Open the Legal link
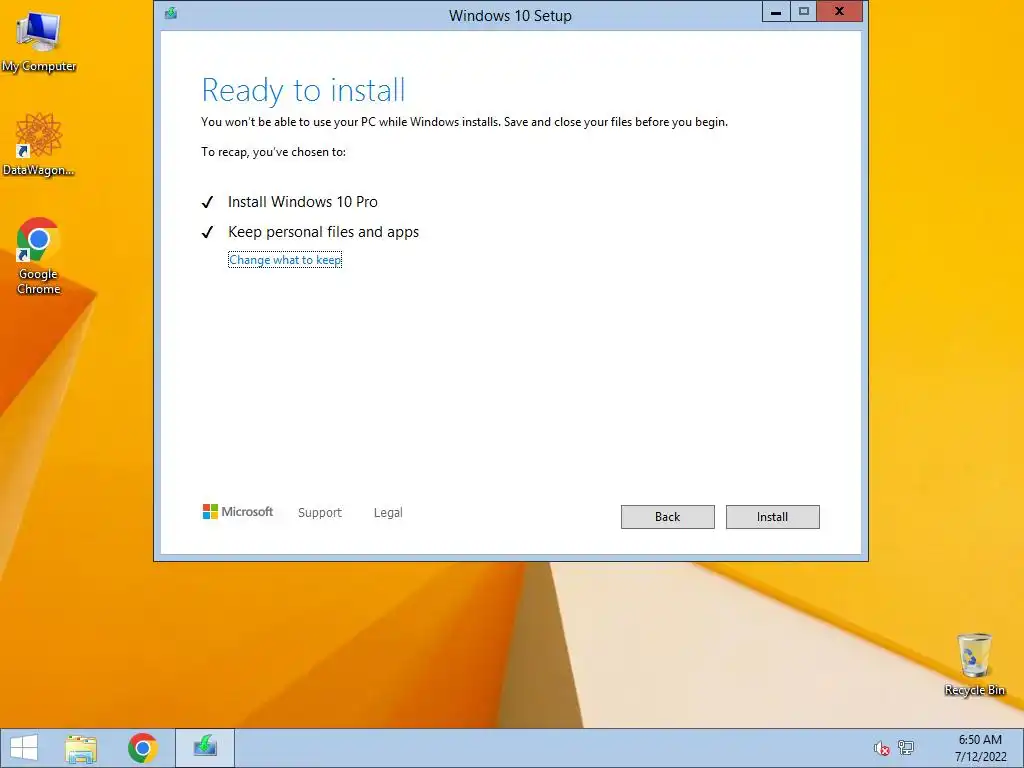 click(388, 513)
